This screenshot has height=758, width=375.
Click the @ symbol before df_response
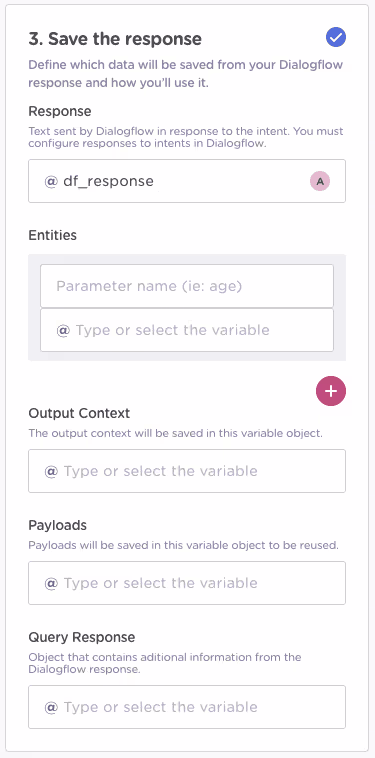pos(51,181)
